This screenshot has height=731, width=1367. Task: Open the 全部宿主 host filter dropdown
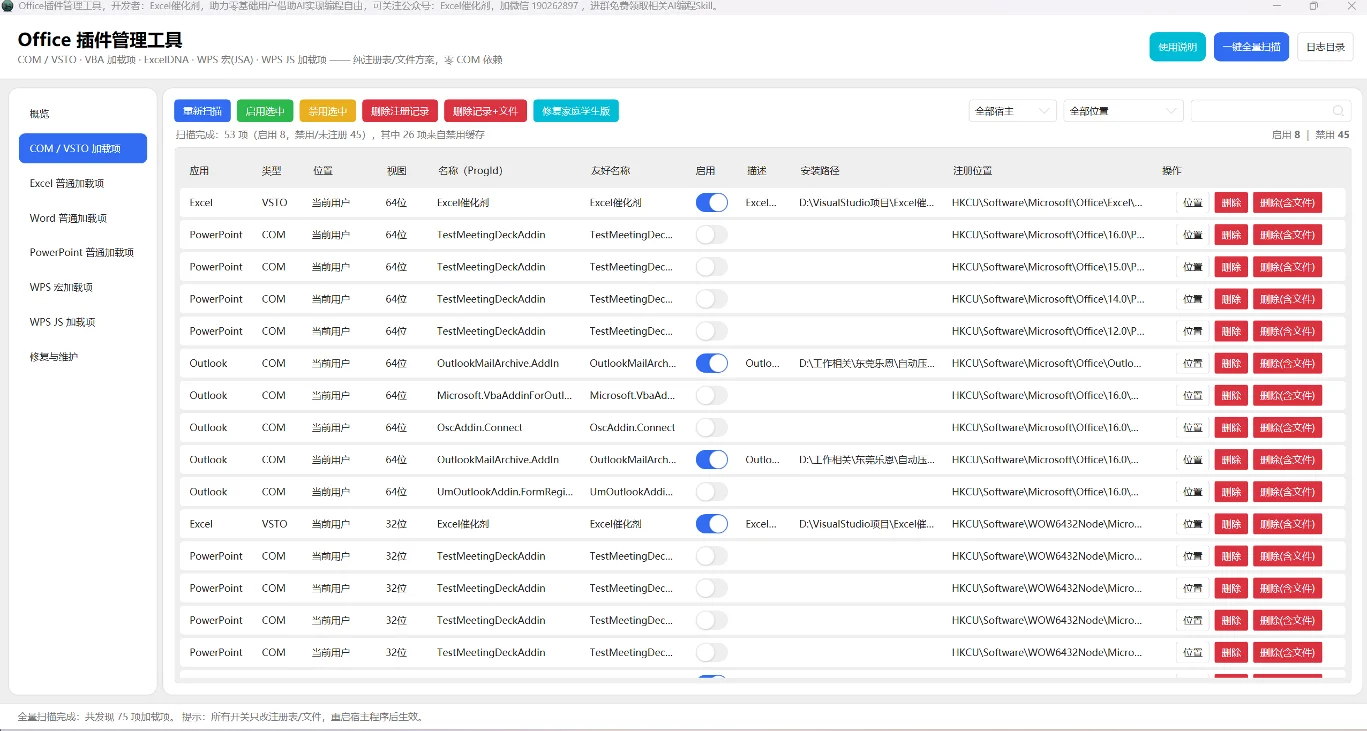pos(1012,111)
